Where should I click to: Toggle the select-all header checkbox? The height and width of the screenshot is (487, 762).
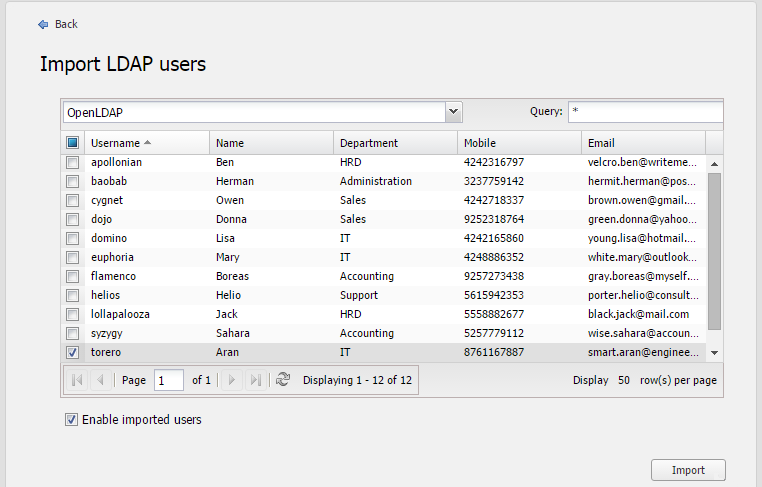72,143
